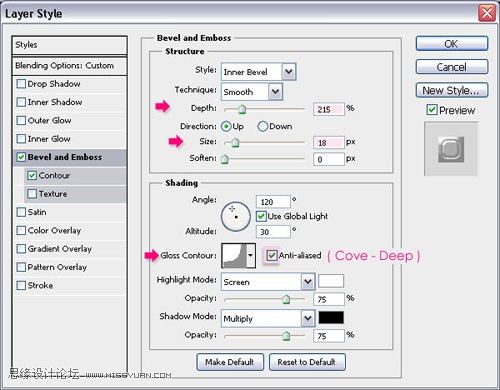Click the Make Default button
The image size is (500, 390).
click(230, 362)
